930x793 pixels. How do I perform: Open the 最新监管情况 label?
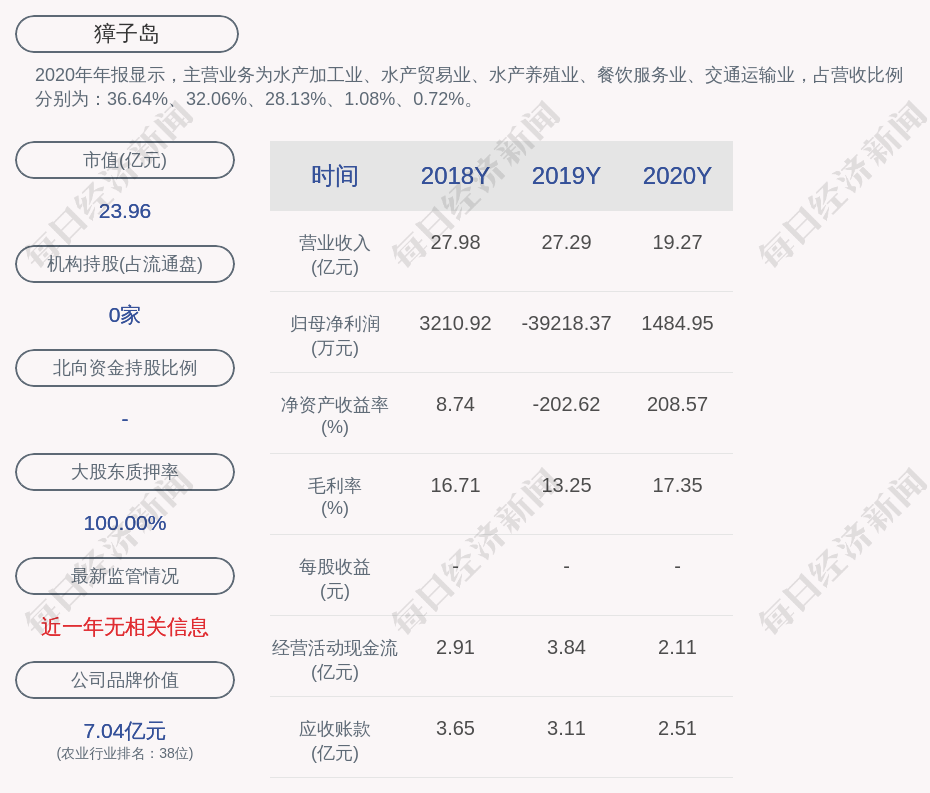click(125, 576)
